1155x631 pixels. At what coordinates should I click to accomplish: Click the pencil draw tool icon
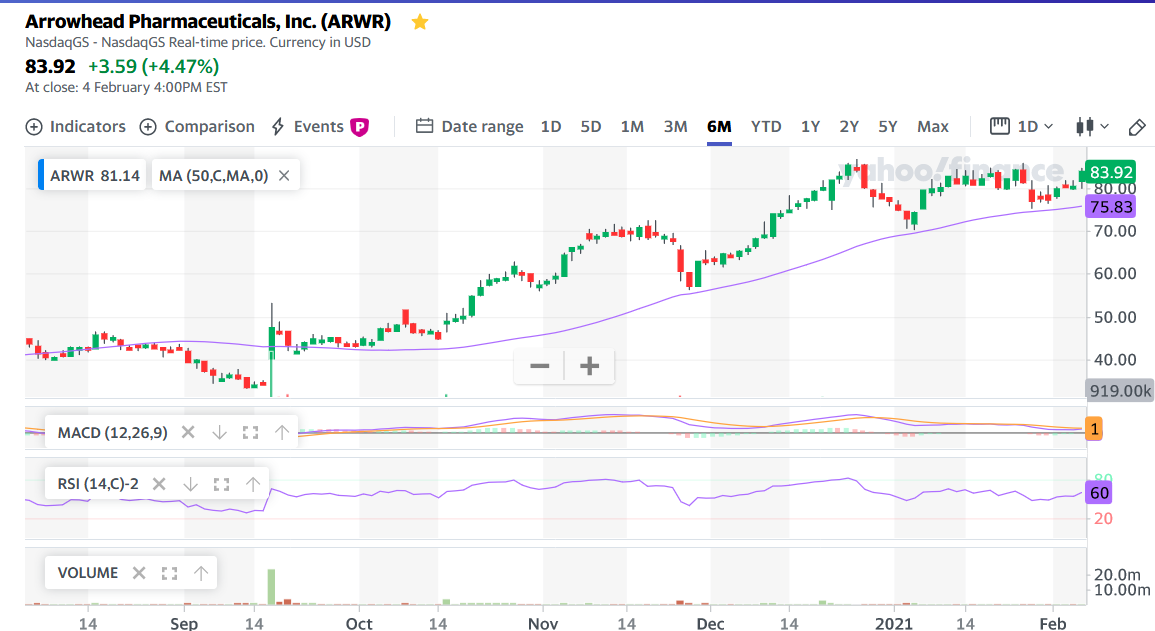point(1137,127)
